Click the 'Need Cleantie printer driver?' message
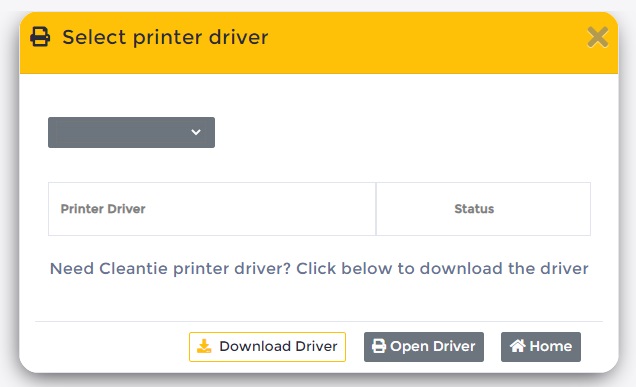This screenshot has height=387, width=636. 319,269
